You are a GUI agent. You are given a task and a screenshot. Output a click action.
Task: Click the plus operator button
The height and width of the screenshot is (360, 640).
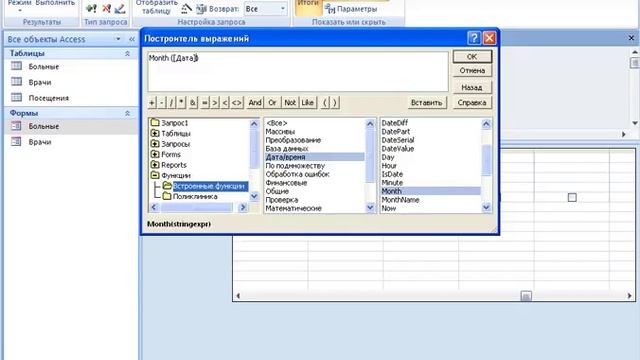coord(152,103)
